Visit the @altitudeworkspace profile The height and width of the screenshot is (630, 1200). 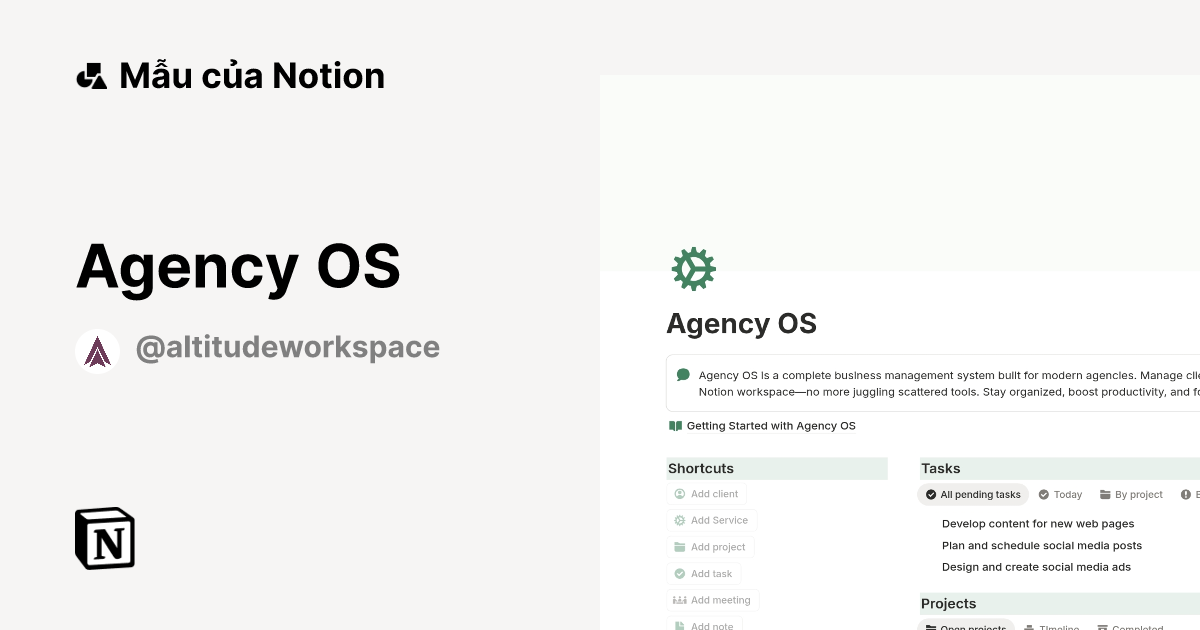[x=288, y=347]
